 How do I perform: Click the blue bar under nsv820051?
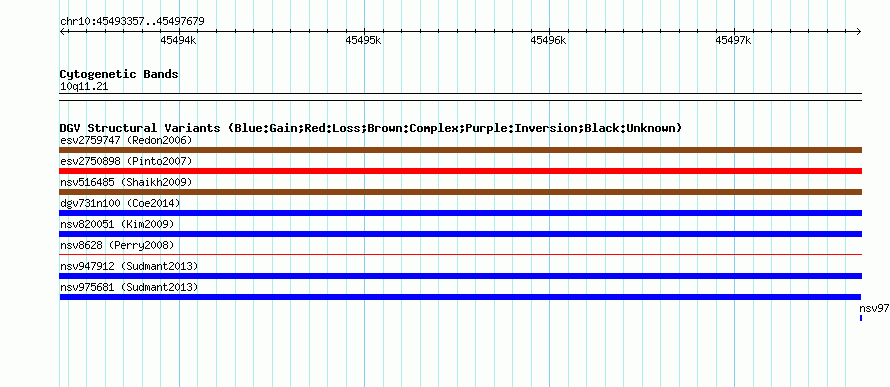[x=460, y=234]
